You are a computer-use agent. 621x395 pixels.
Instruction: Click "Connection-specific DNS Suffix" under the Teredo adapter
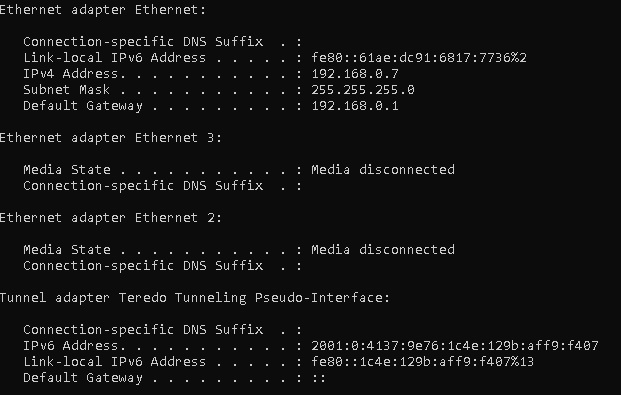[143, 330]
